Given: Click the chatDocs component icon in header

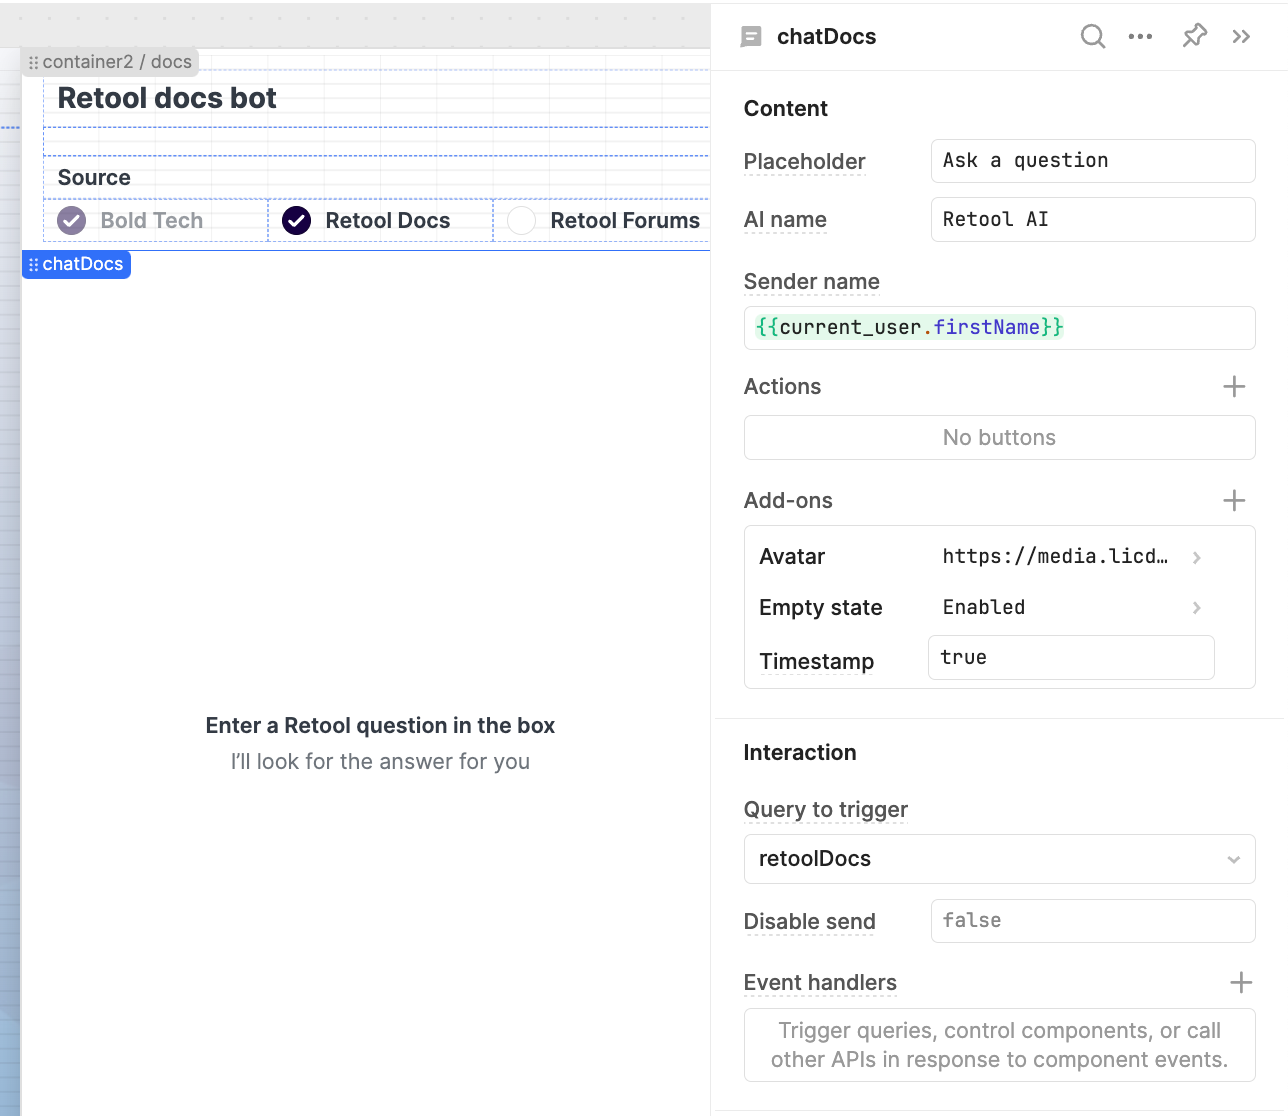Looking at the screenshot, I should pos(751,37).
